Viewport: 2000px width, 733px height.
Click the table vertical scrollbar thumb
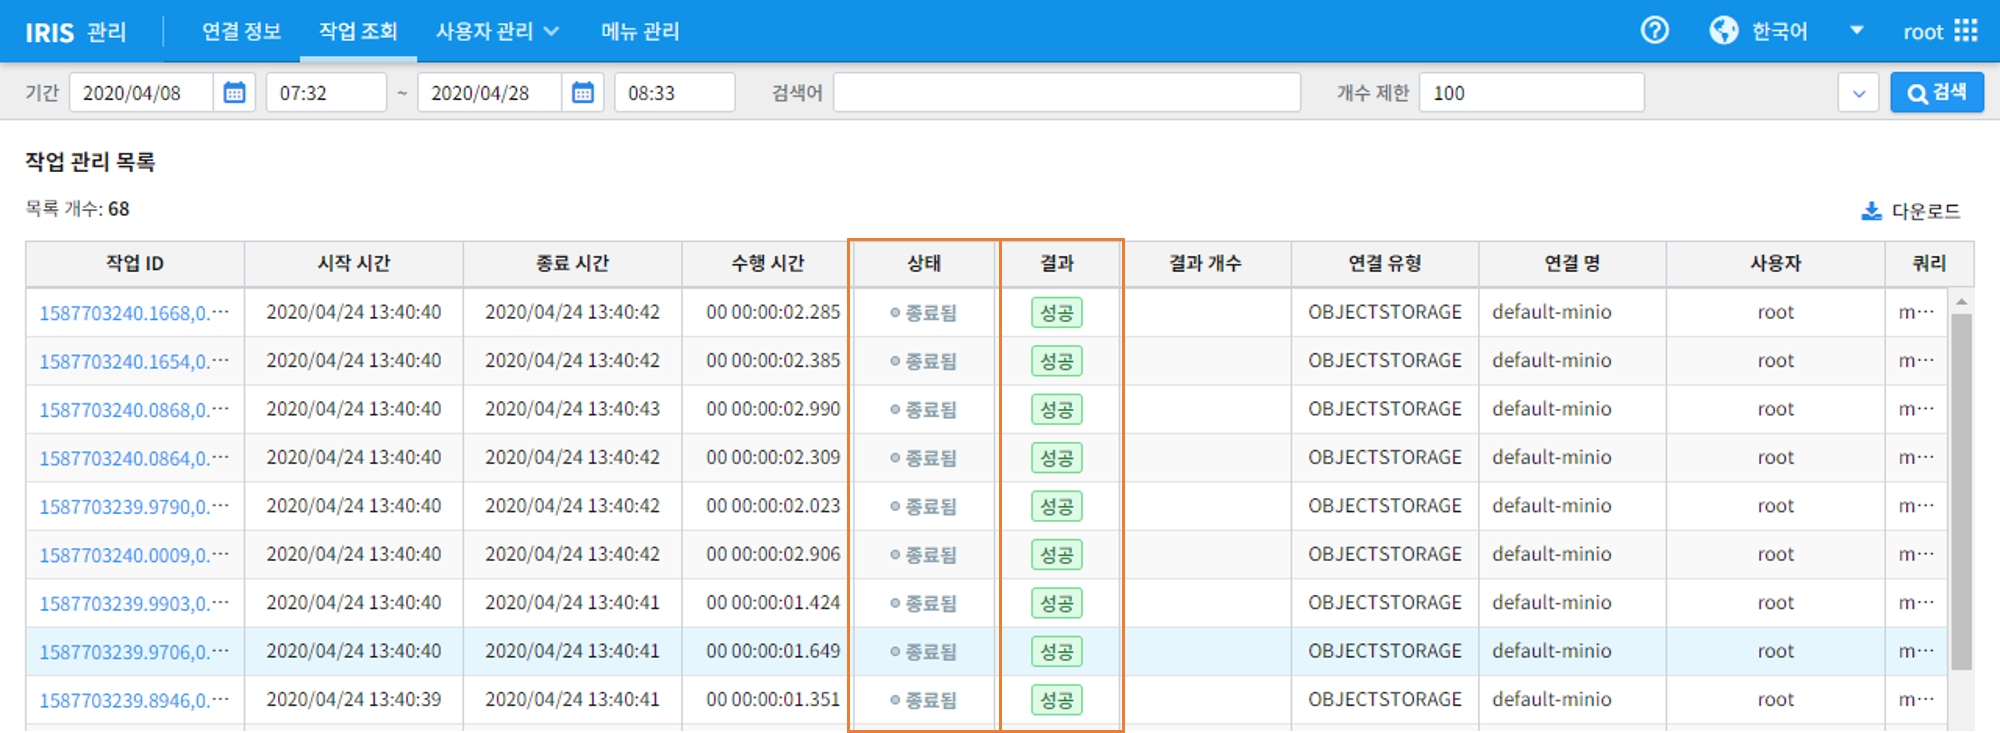point(1961,492)
